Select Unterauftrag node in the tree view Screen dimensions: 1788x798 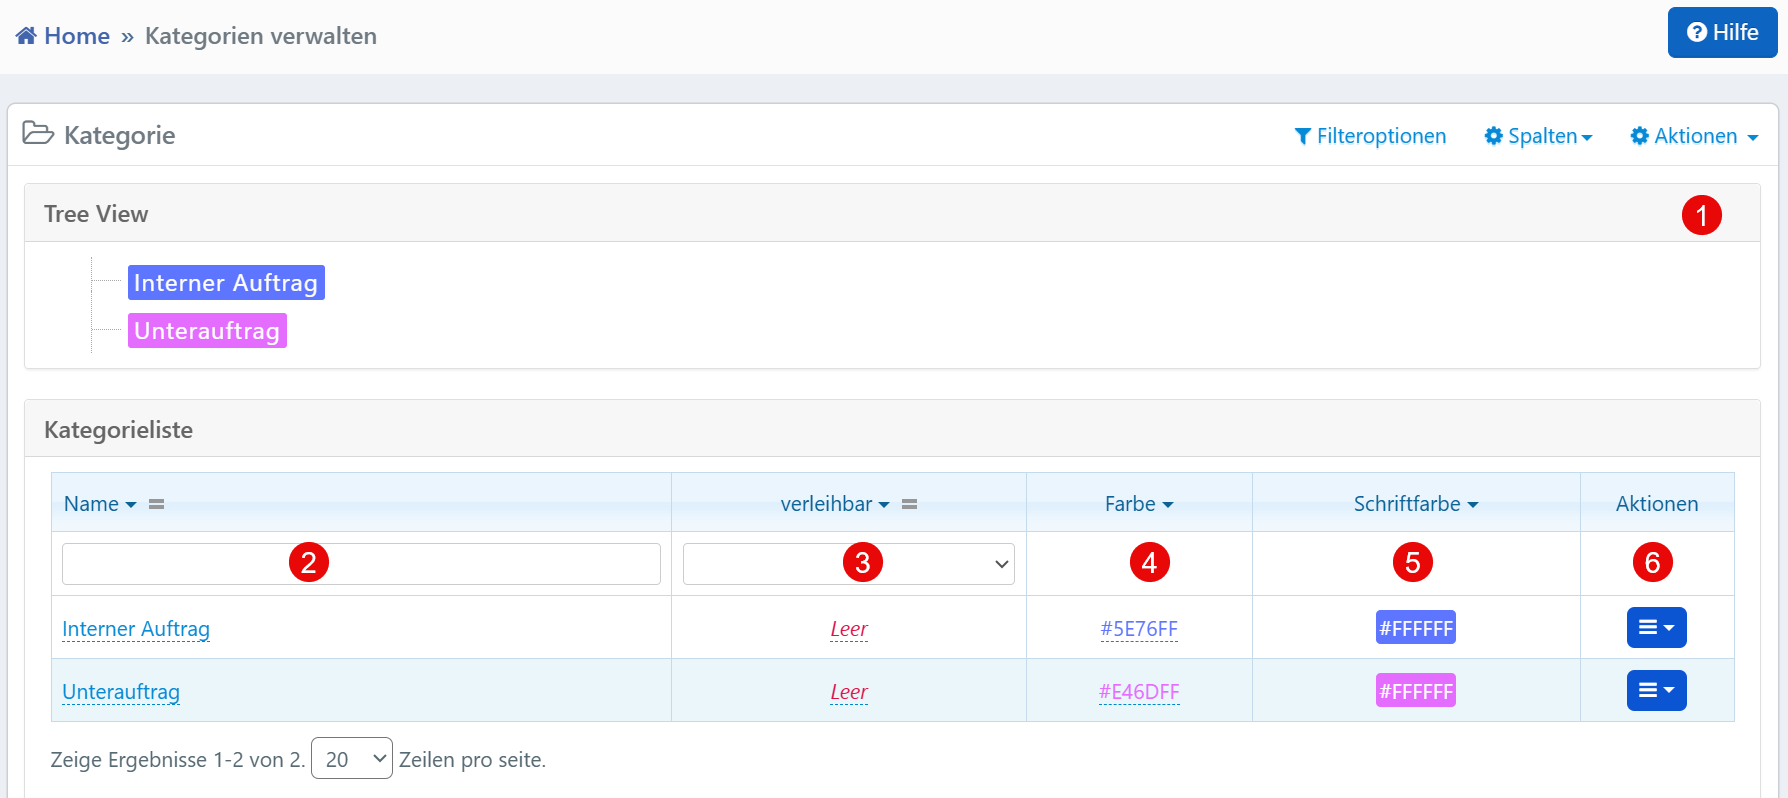pyautogui.click(x=207, y=331)
